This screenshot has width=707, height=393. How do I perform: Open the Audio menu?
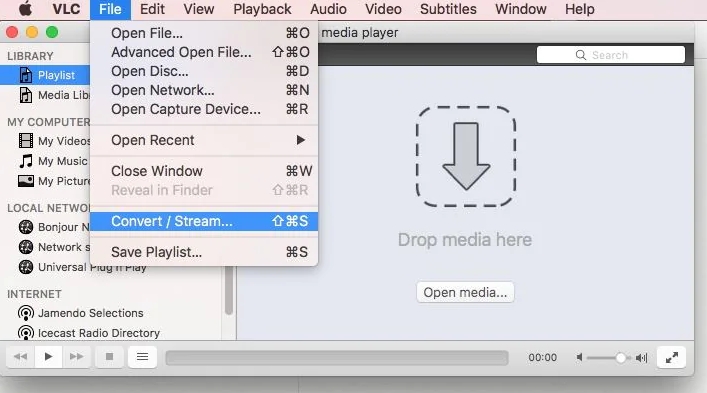(328, 9)
